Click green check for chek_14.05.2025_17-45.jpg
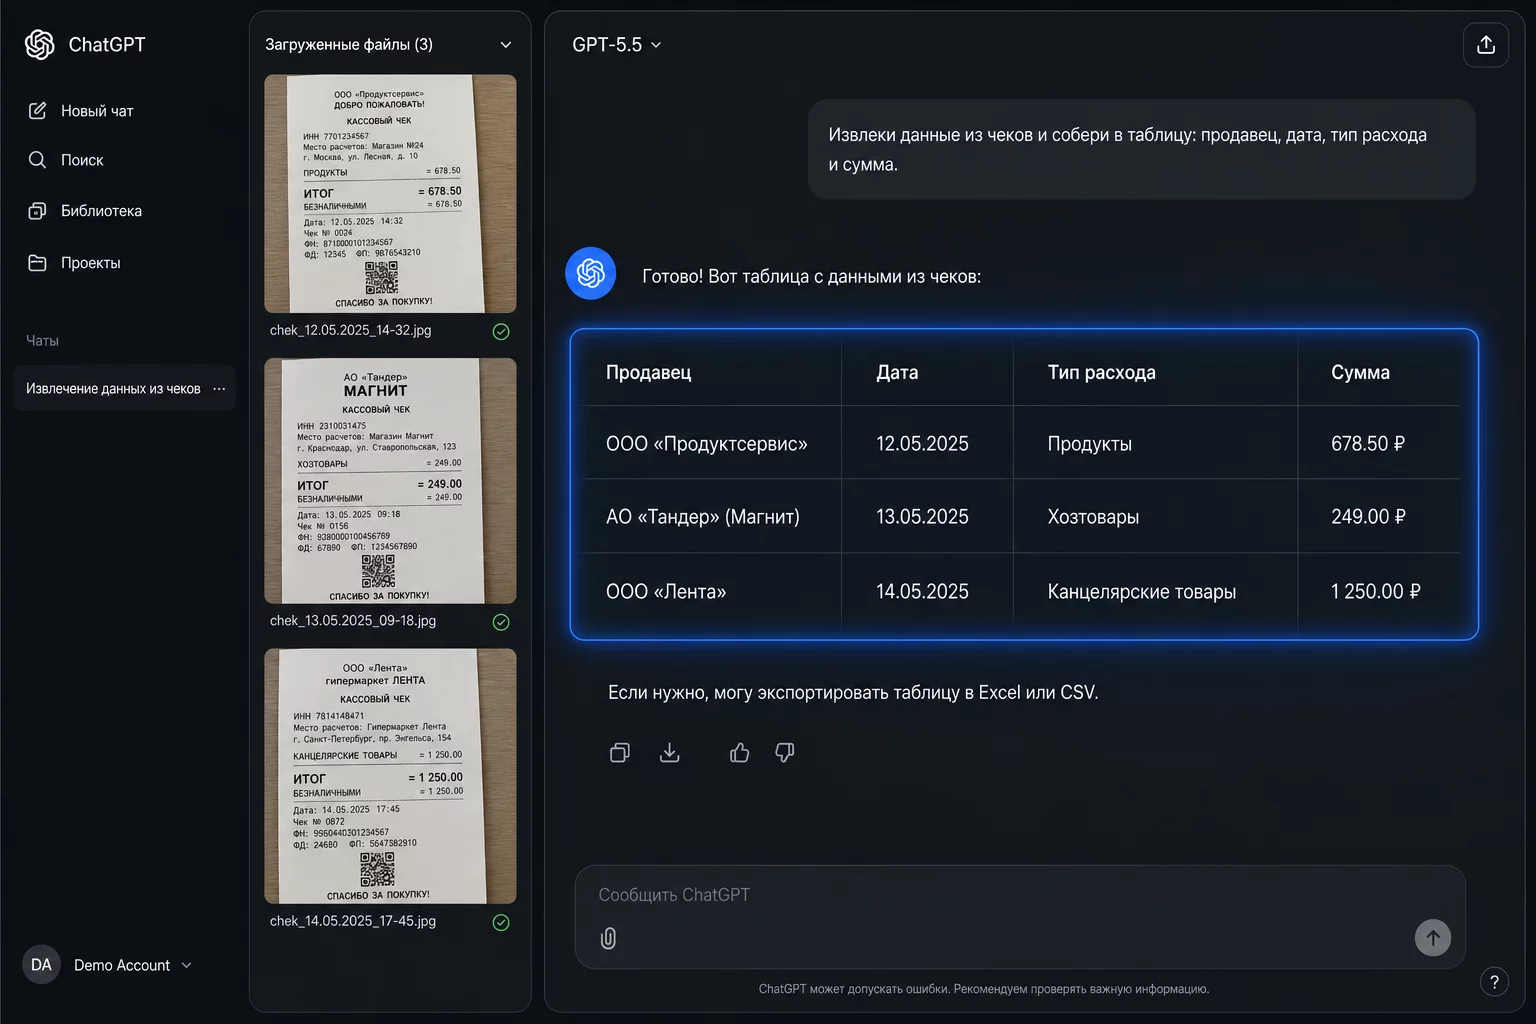Screen dimensions: 1536x1024 click(x=501, y=923)
